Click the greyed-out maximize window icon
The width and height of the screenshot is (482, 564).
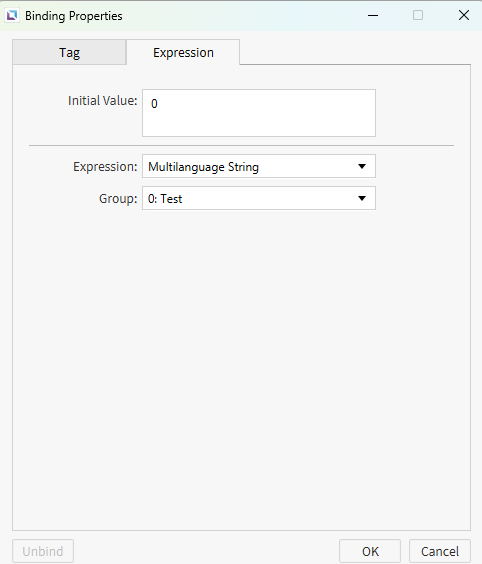pos(418,15)
